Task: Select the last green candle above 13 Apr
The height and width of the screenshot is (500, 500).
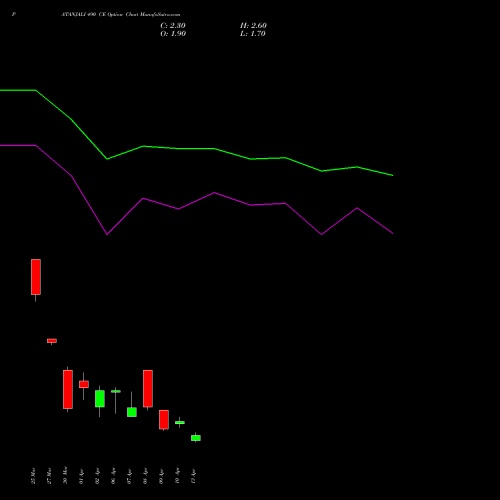Action: pyautogui.click(x=196, y=438)
